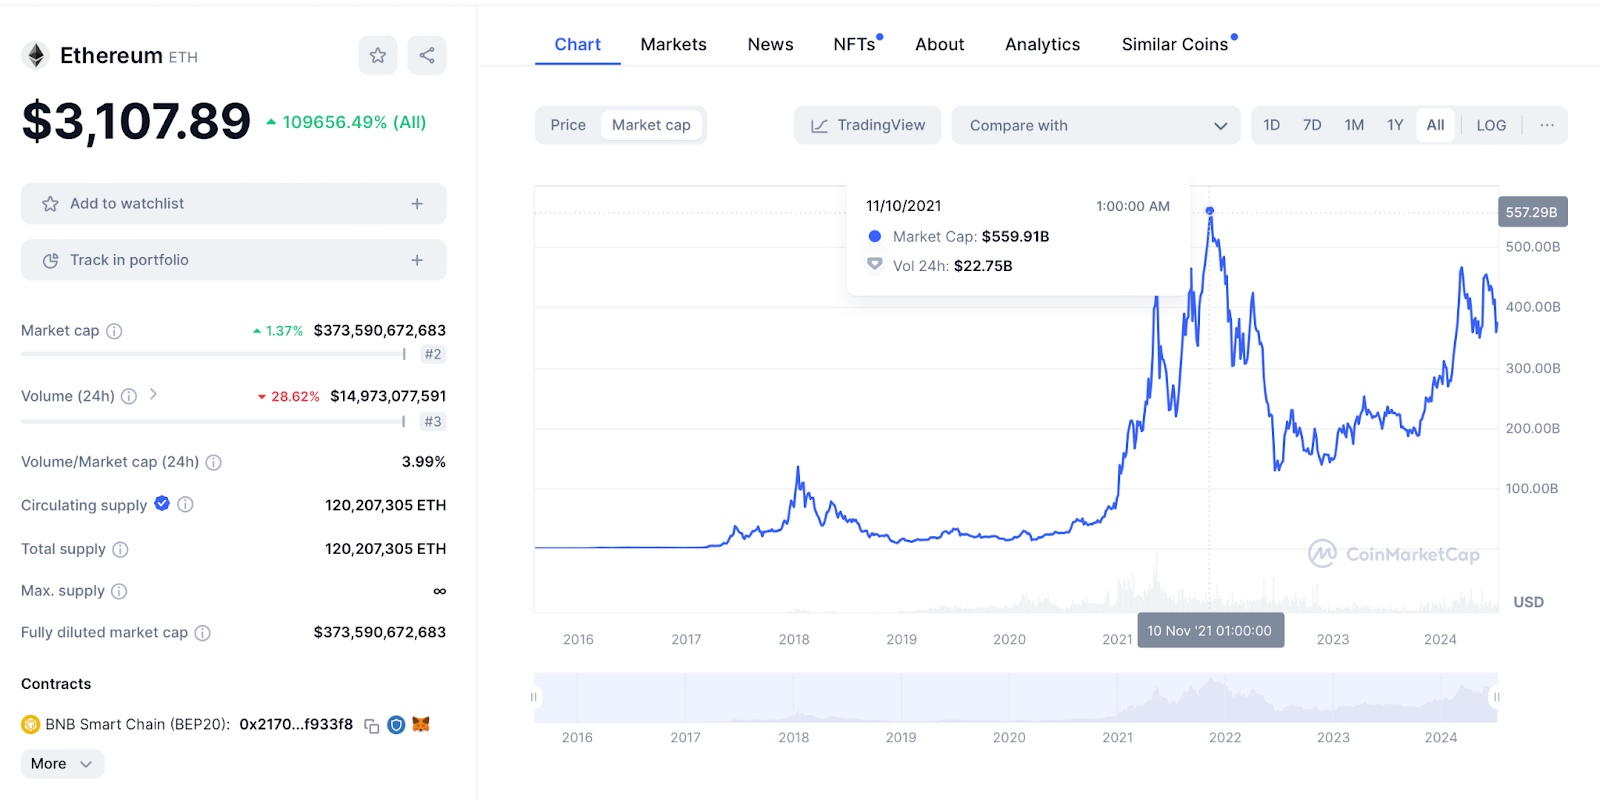
Task: Switch chart to Market cap view
Action: (651, 125)
